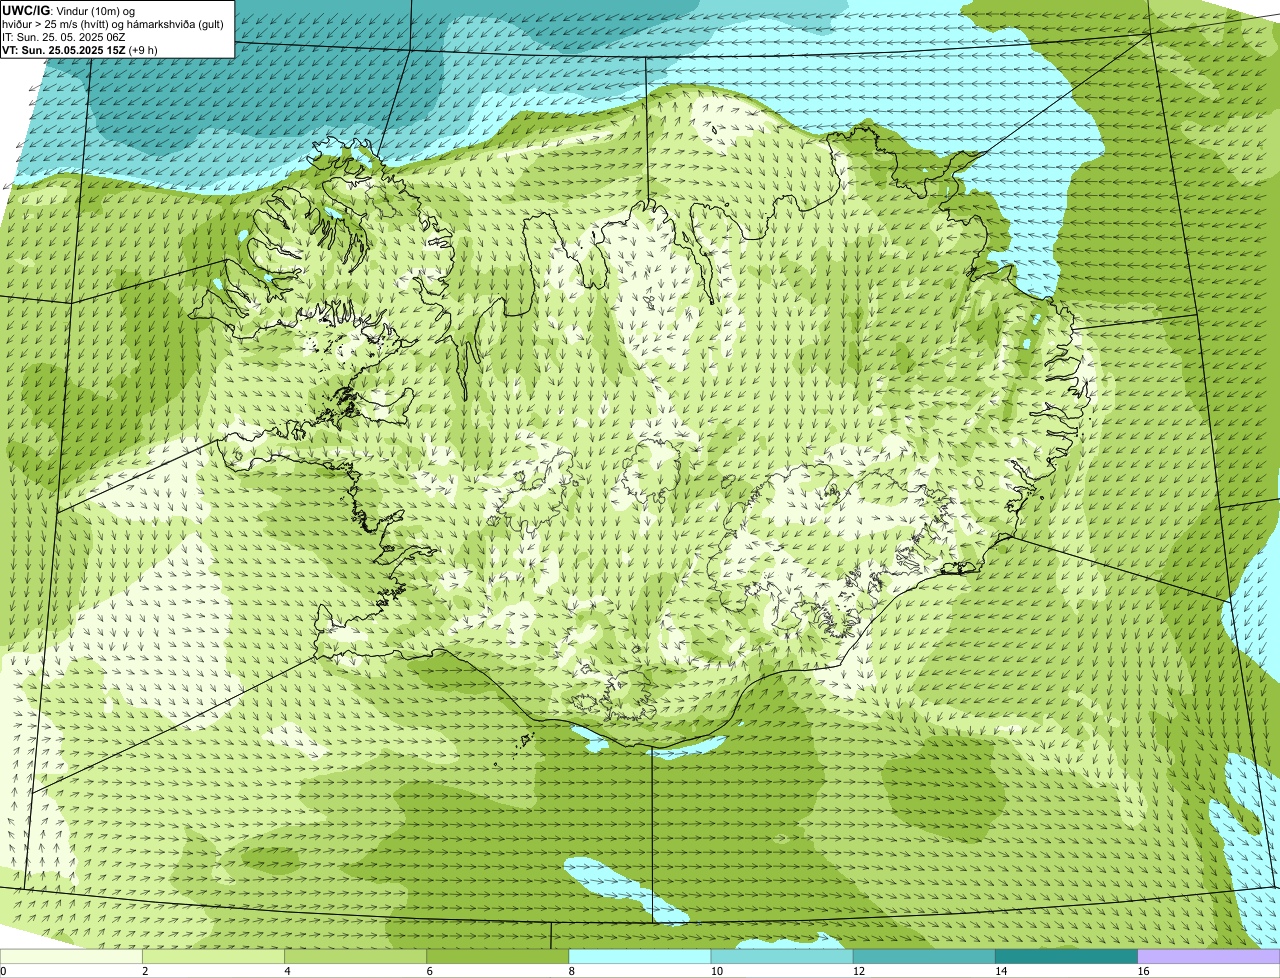This screenshot has height=978, width=1280.
Task: Click the 'IT: Sun. 25. 05. 2025 06Z' line
Action: tap(63, 37)
